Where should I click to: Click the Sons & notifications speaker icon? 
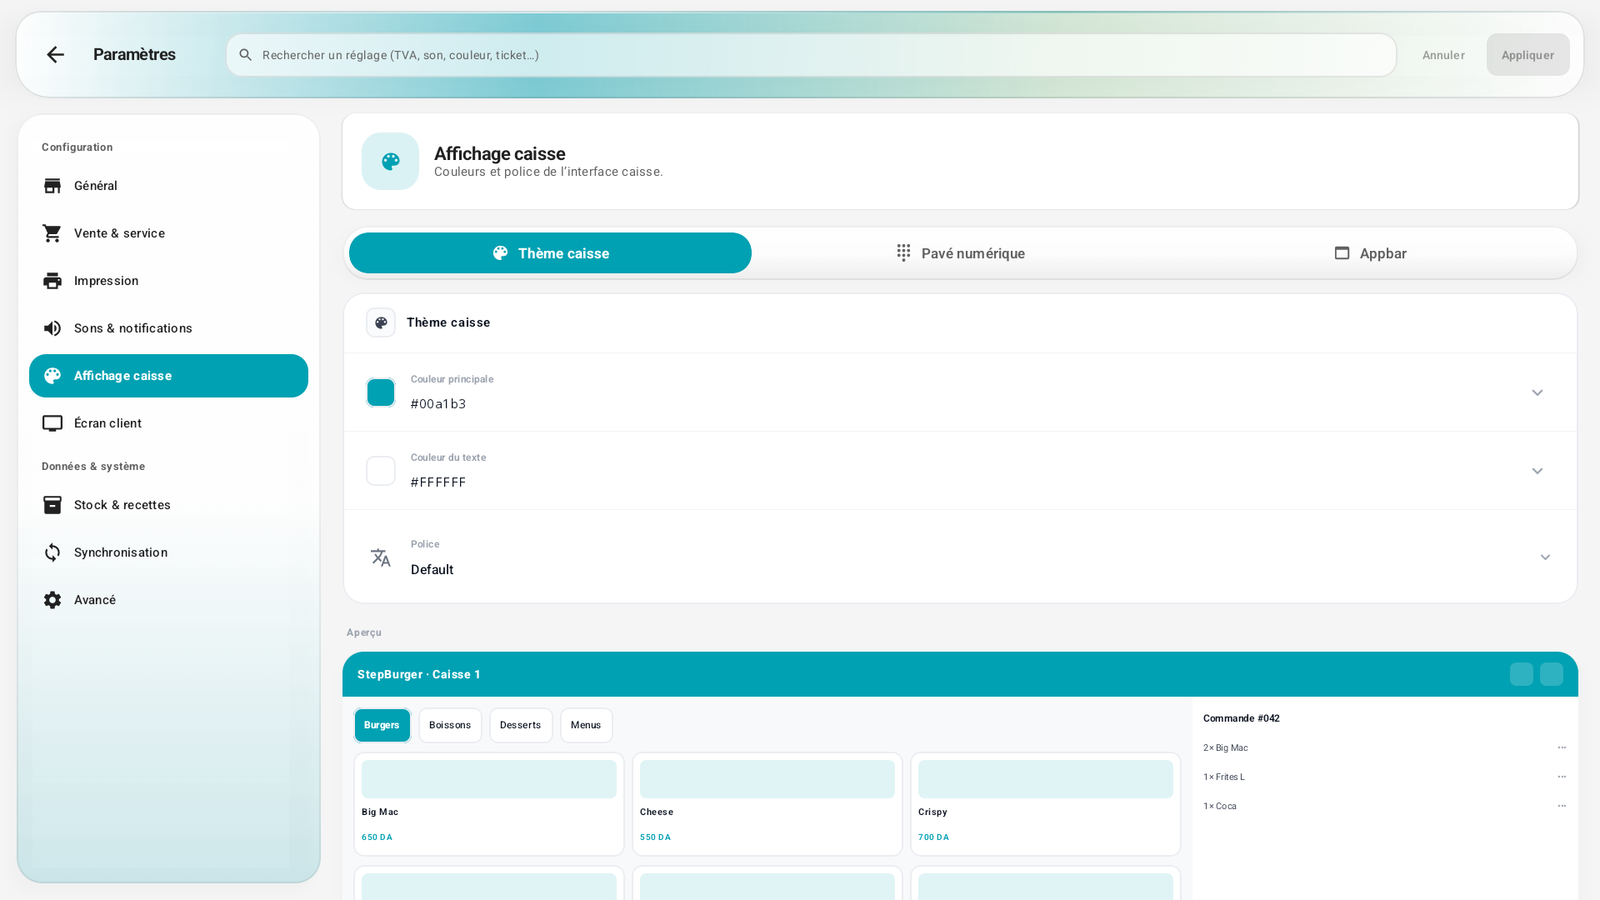(52, 328)
